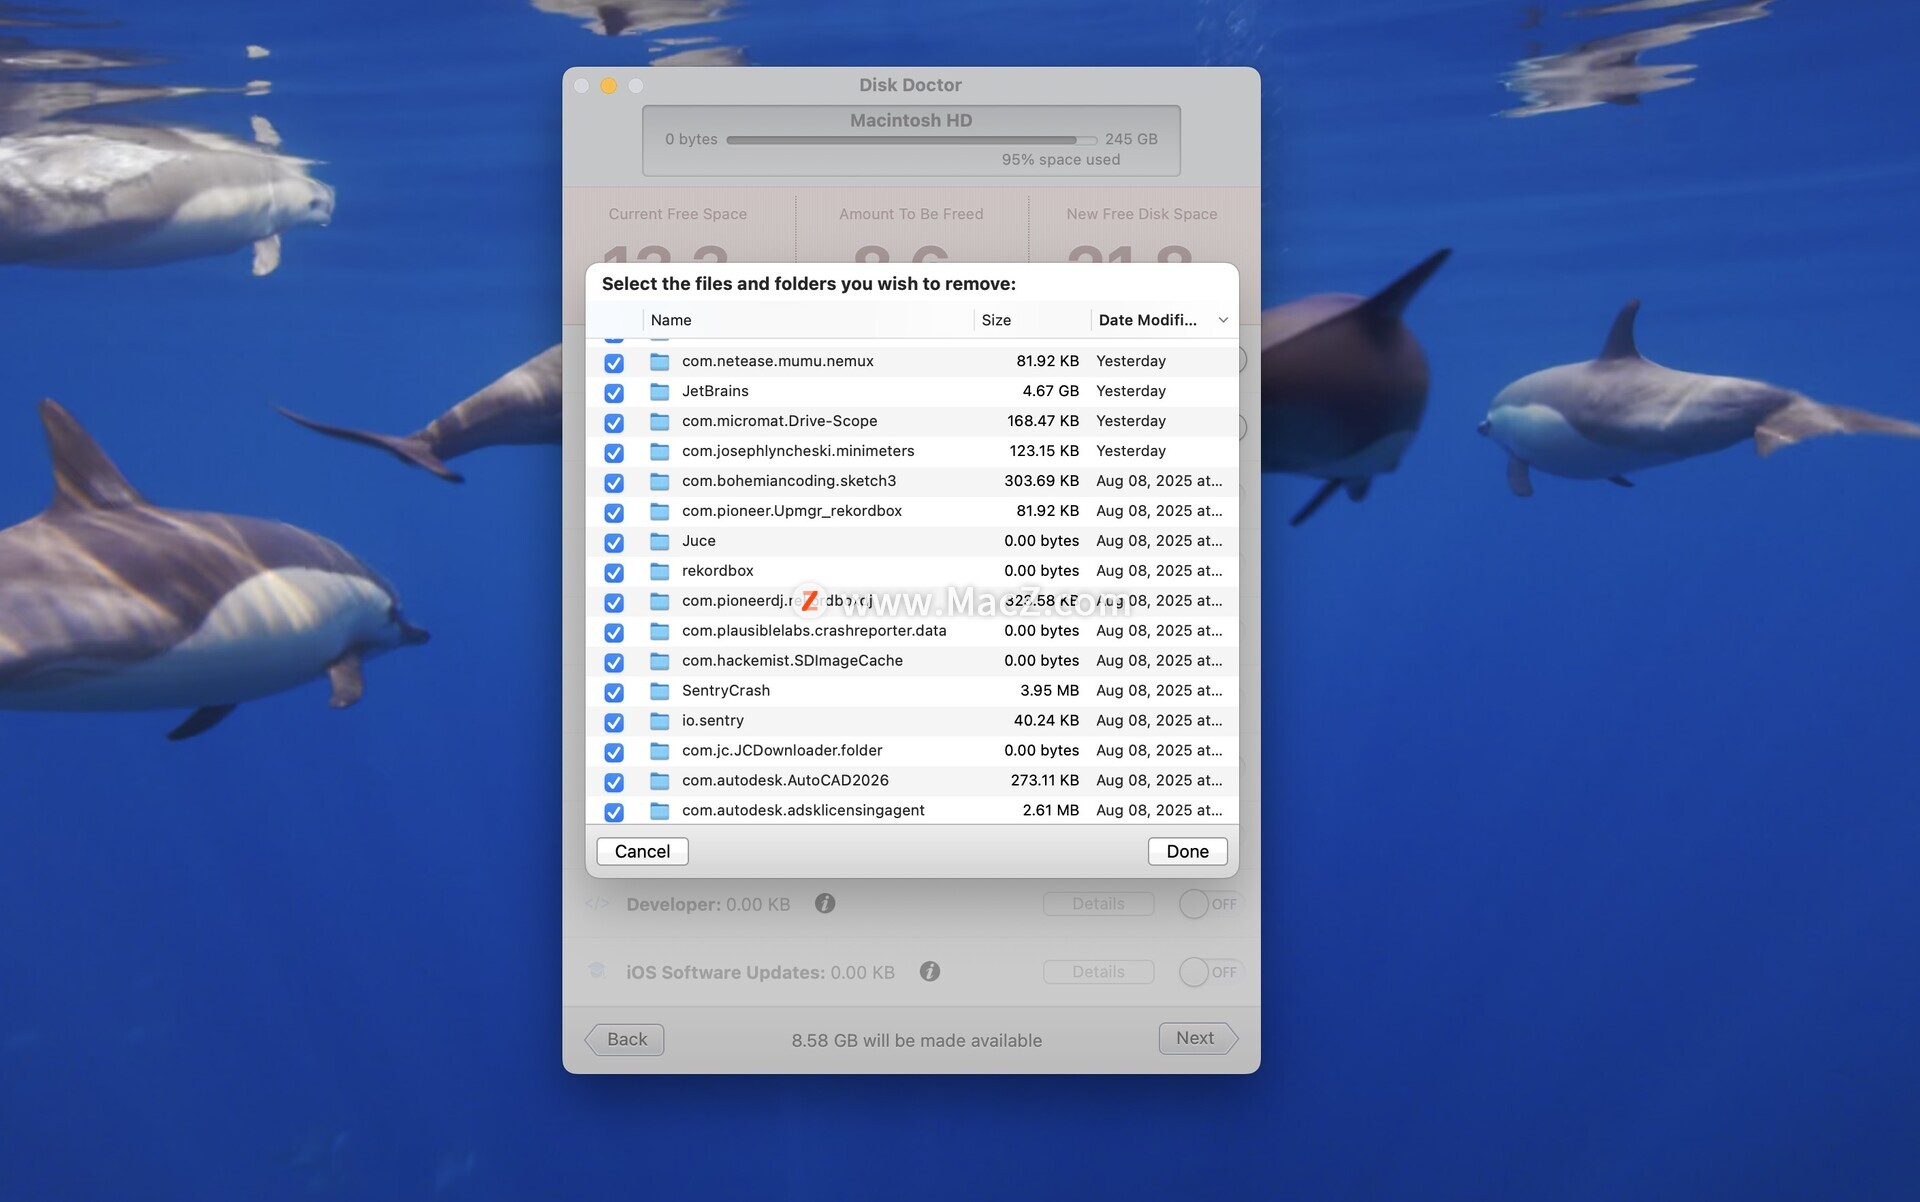Image resolution: width=1920 pixels, height=1202 pixels.
Task: Click the Juce folder icon
Action: tap(660, 541)
